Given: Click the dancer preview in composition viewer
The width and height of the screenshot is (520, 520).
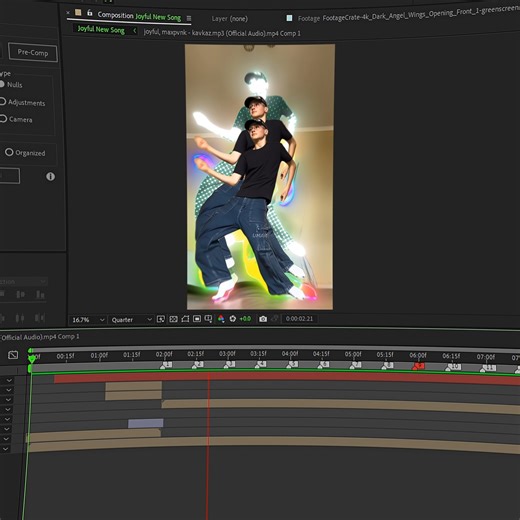Looking at the screenshot, I should (260, 177).
